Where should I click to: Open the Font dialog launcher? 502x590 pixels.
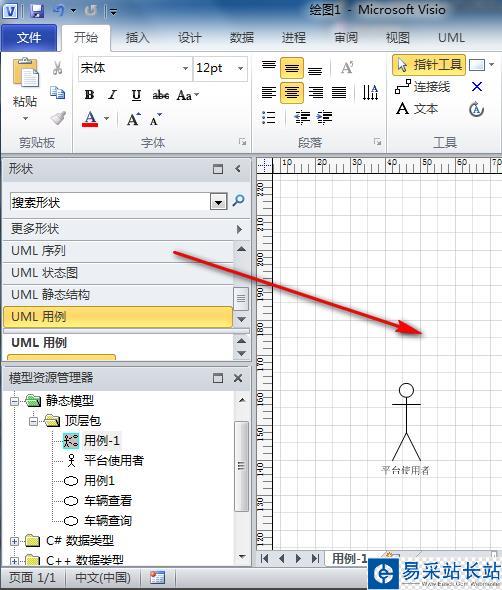coord(242,142)
